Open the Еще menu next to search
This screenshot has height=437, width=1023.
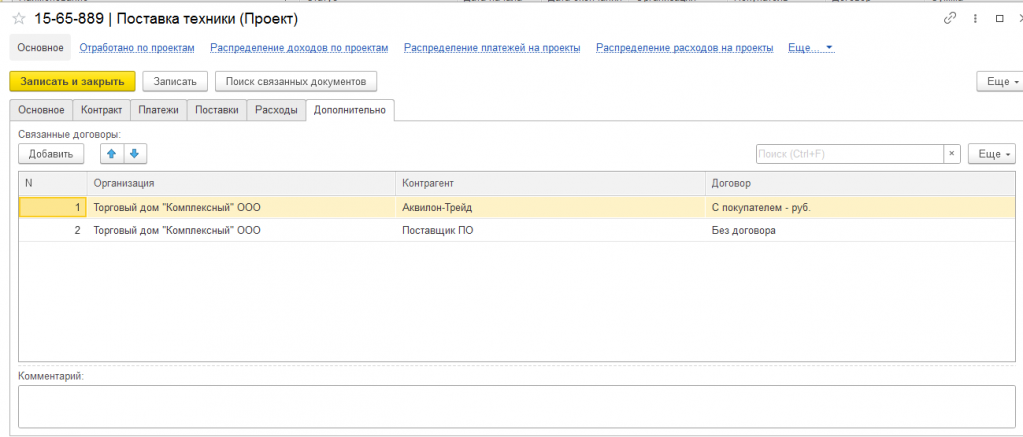point(992,154)
